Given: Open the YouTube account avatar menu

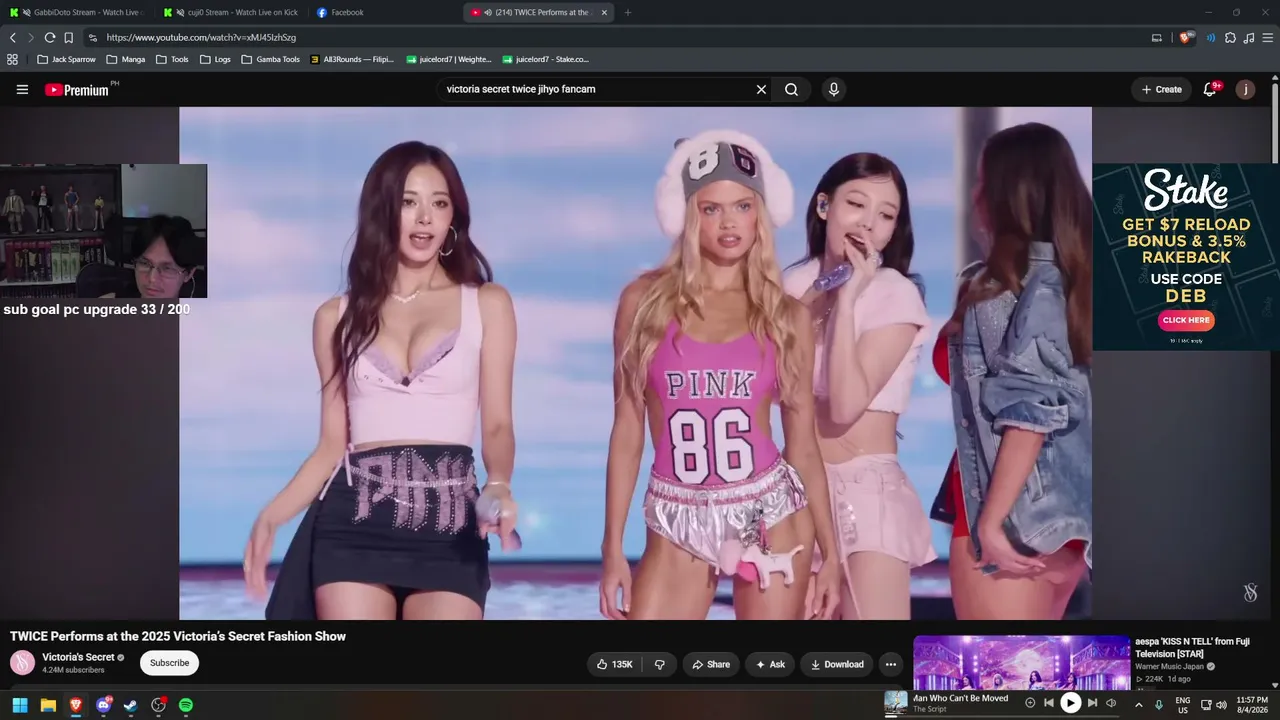Looking at the screenshot, I should [x=1245, y=89].
